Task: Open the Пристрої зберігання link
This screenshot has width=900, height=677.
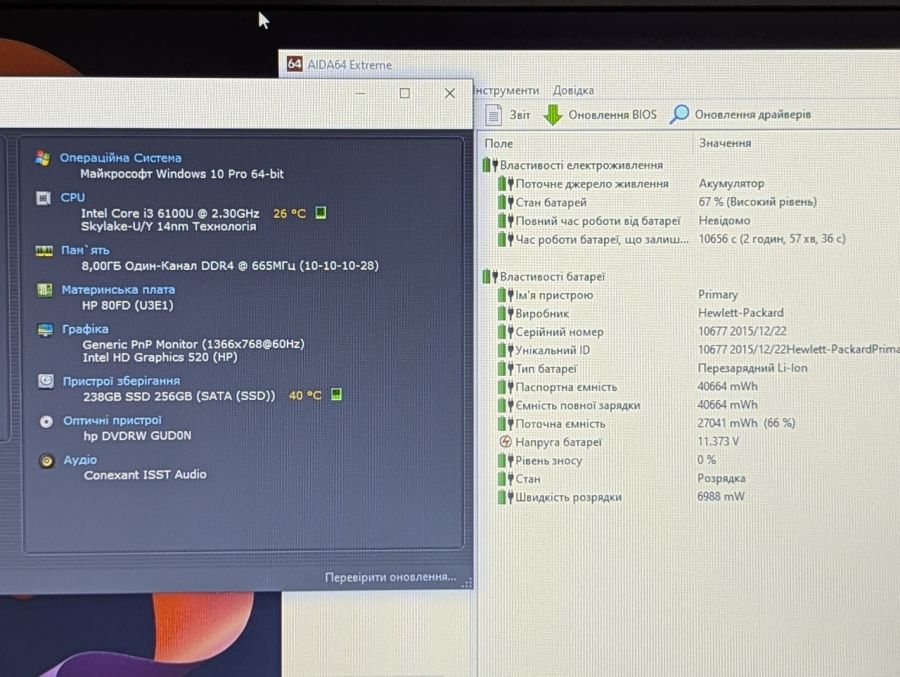Action: click(121, 381)
